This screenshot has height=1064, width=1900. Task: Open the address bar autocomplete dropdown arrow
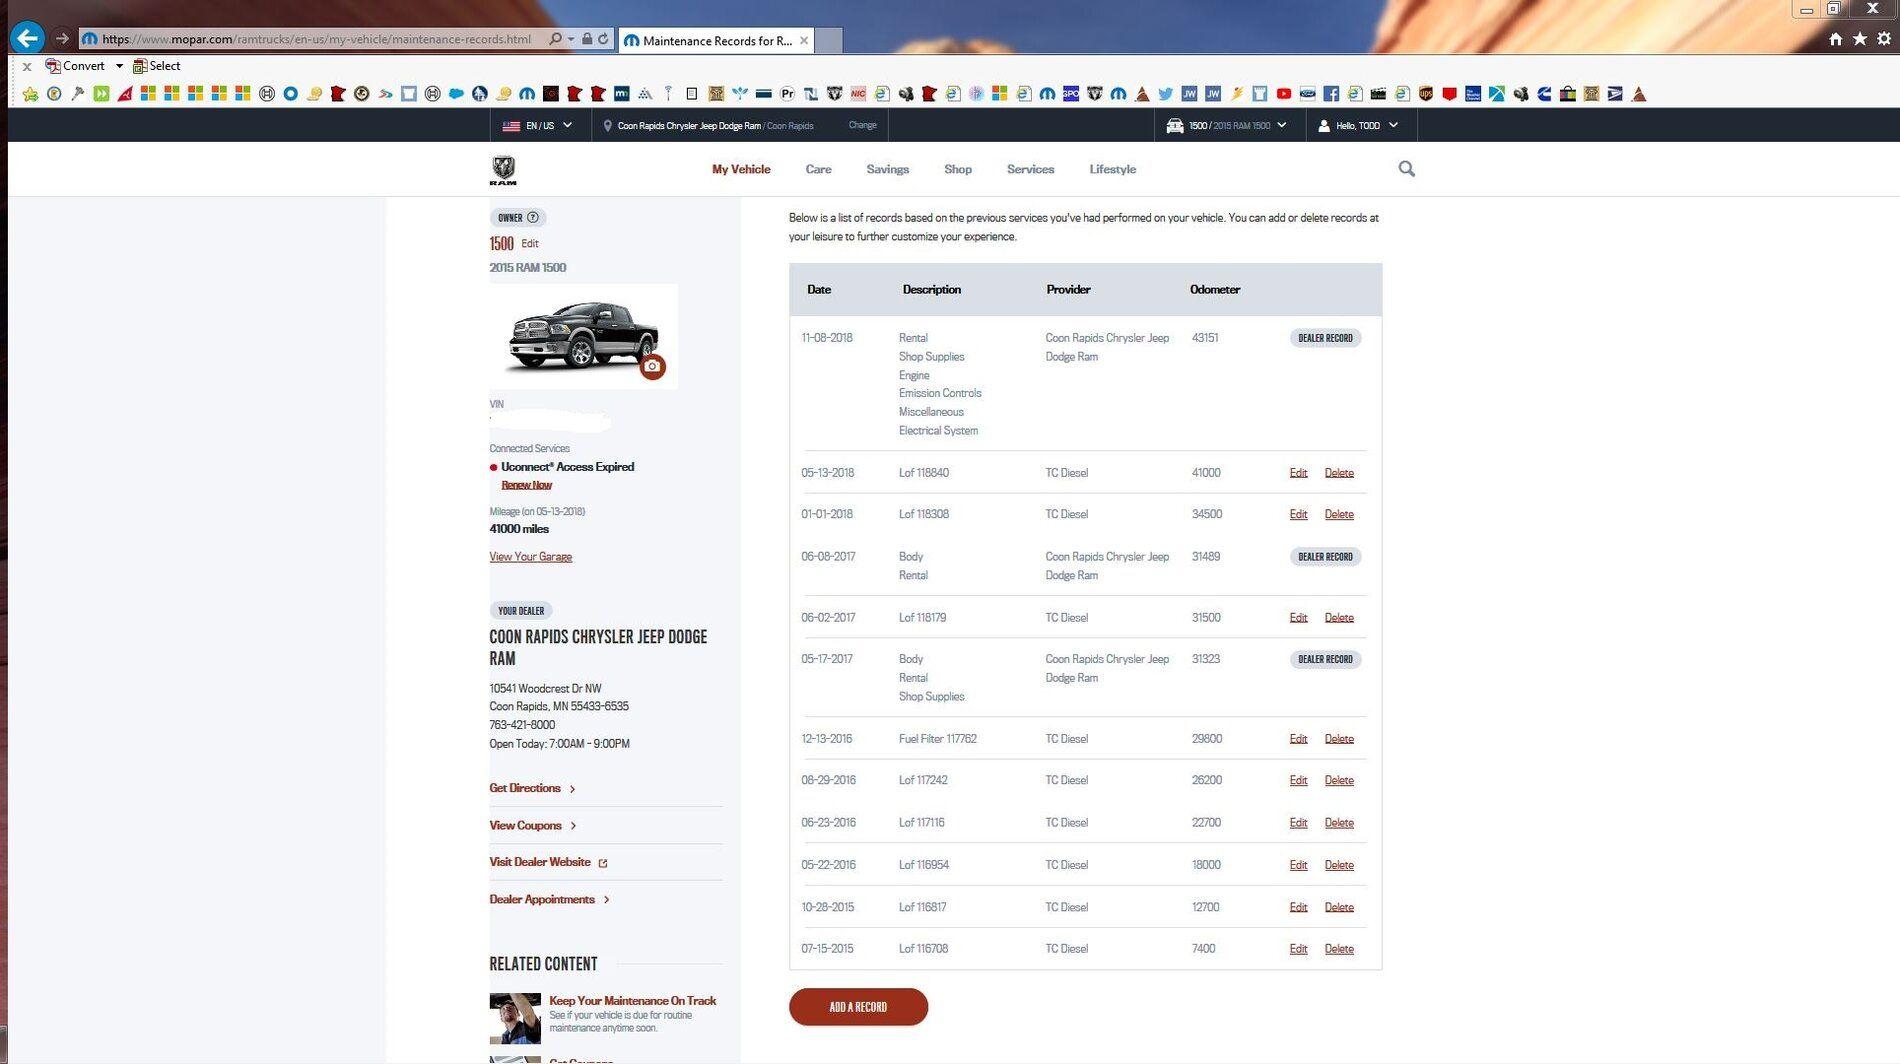pos(571,39)
